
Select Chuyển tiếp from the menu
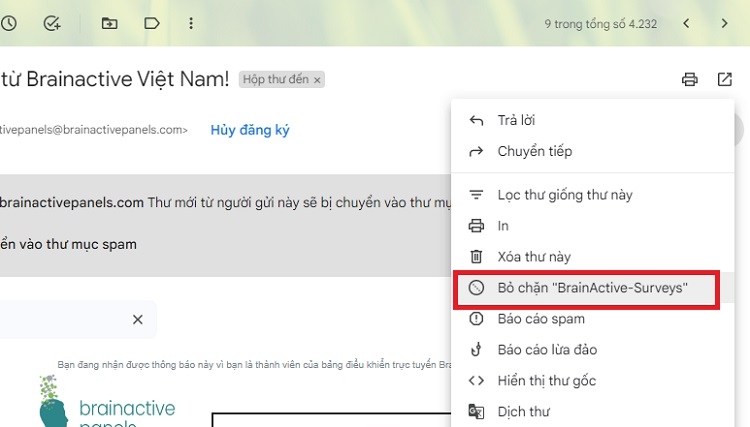593,151
